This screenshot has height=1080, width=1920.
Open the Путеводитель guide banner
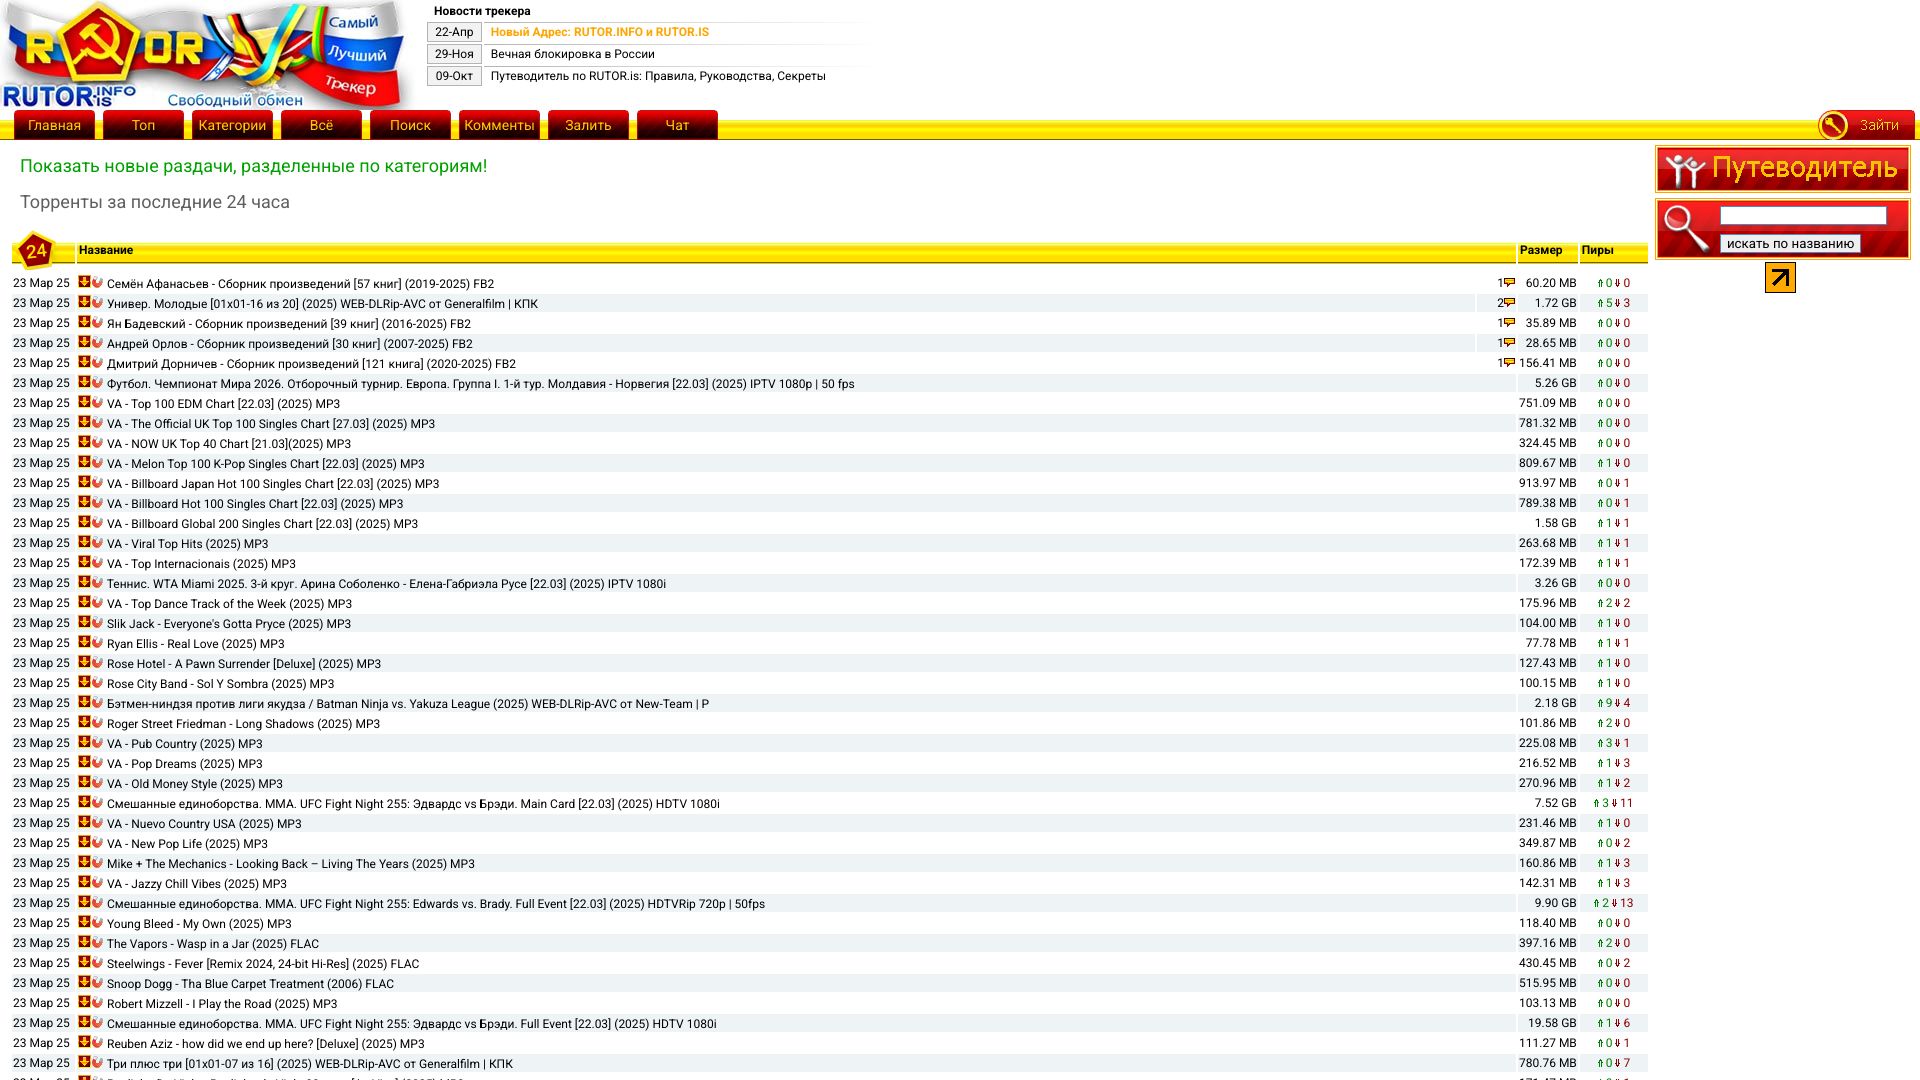click(1782, 168)
